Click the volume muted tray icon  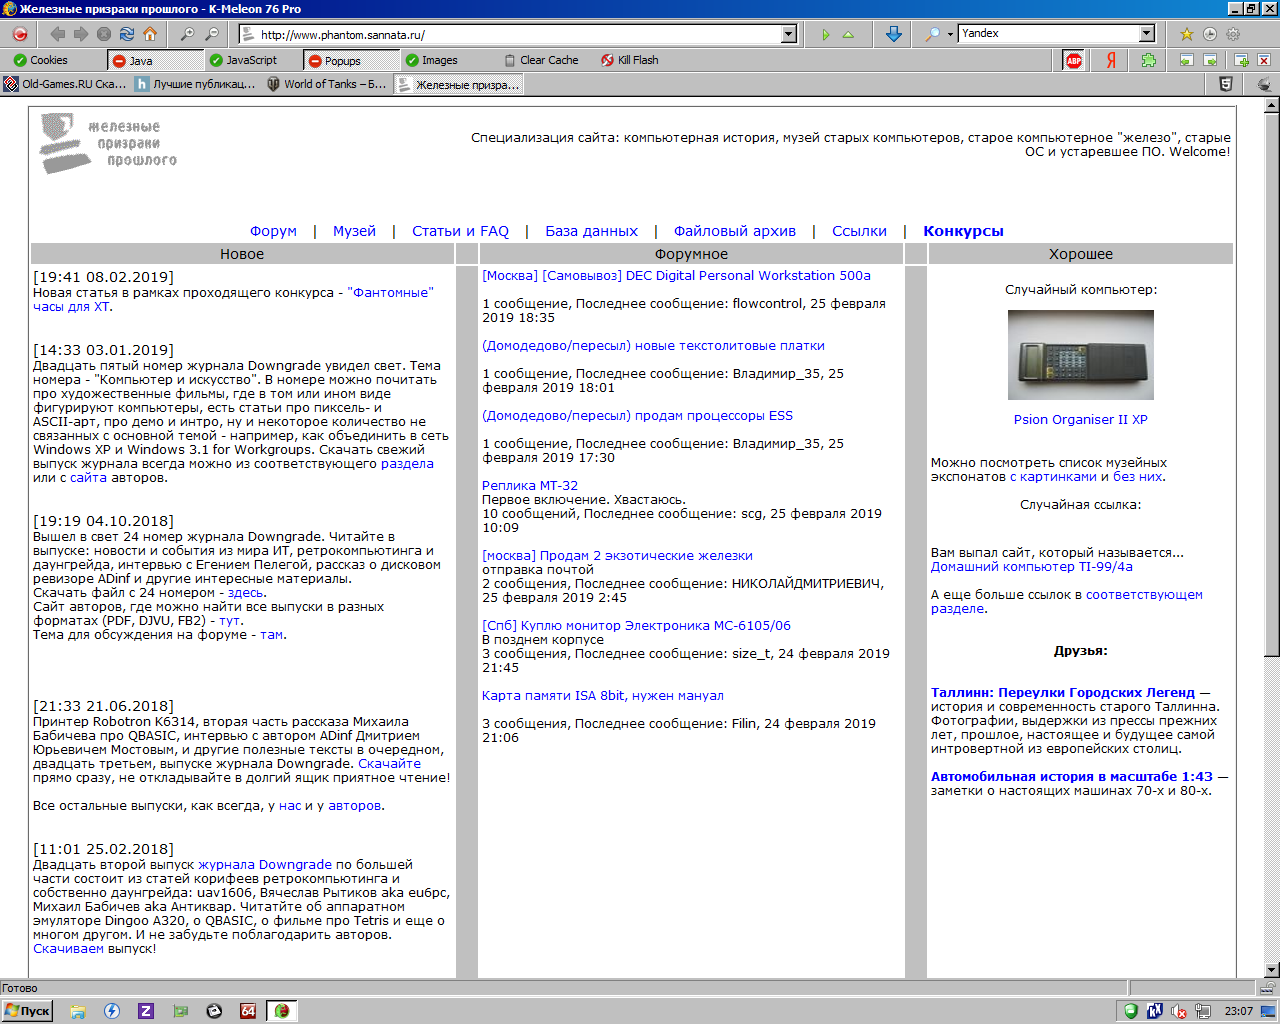click(x=1179, y=1011)
